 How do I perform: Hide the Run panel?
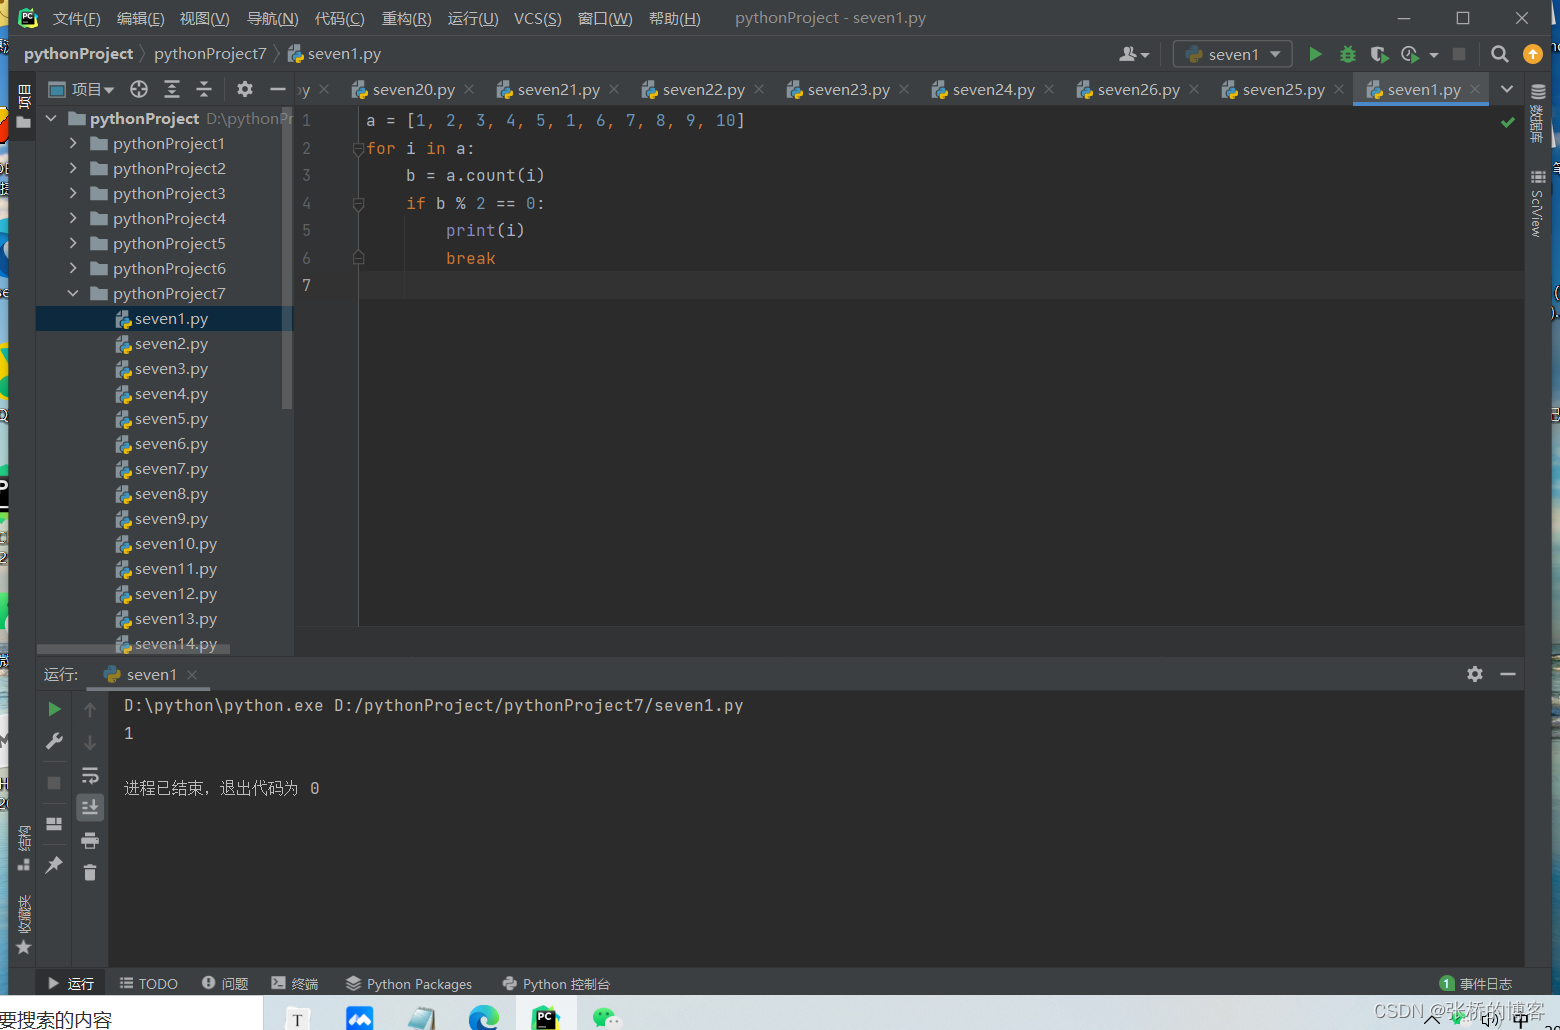1508,674
